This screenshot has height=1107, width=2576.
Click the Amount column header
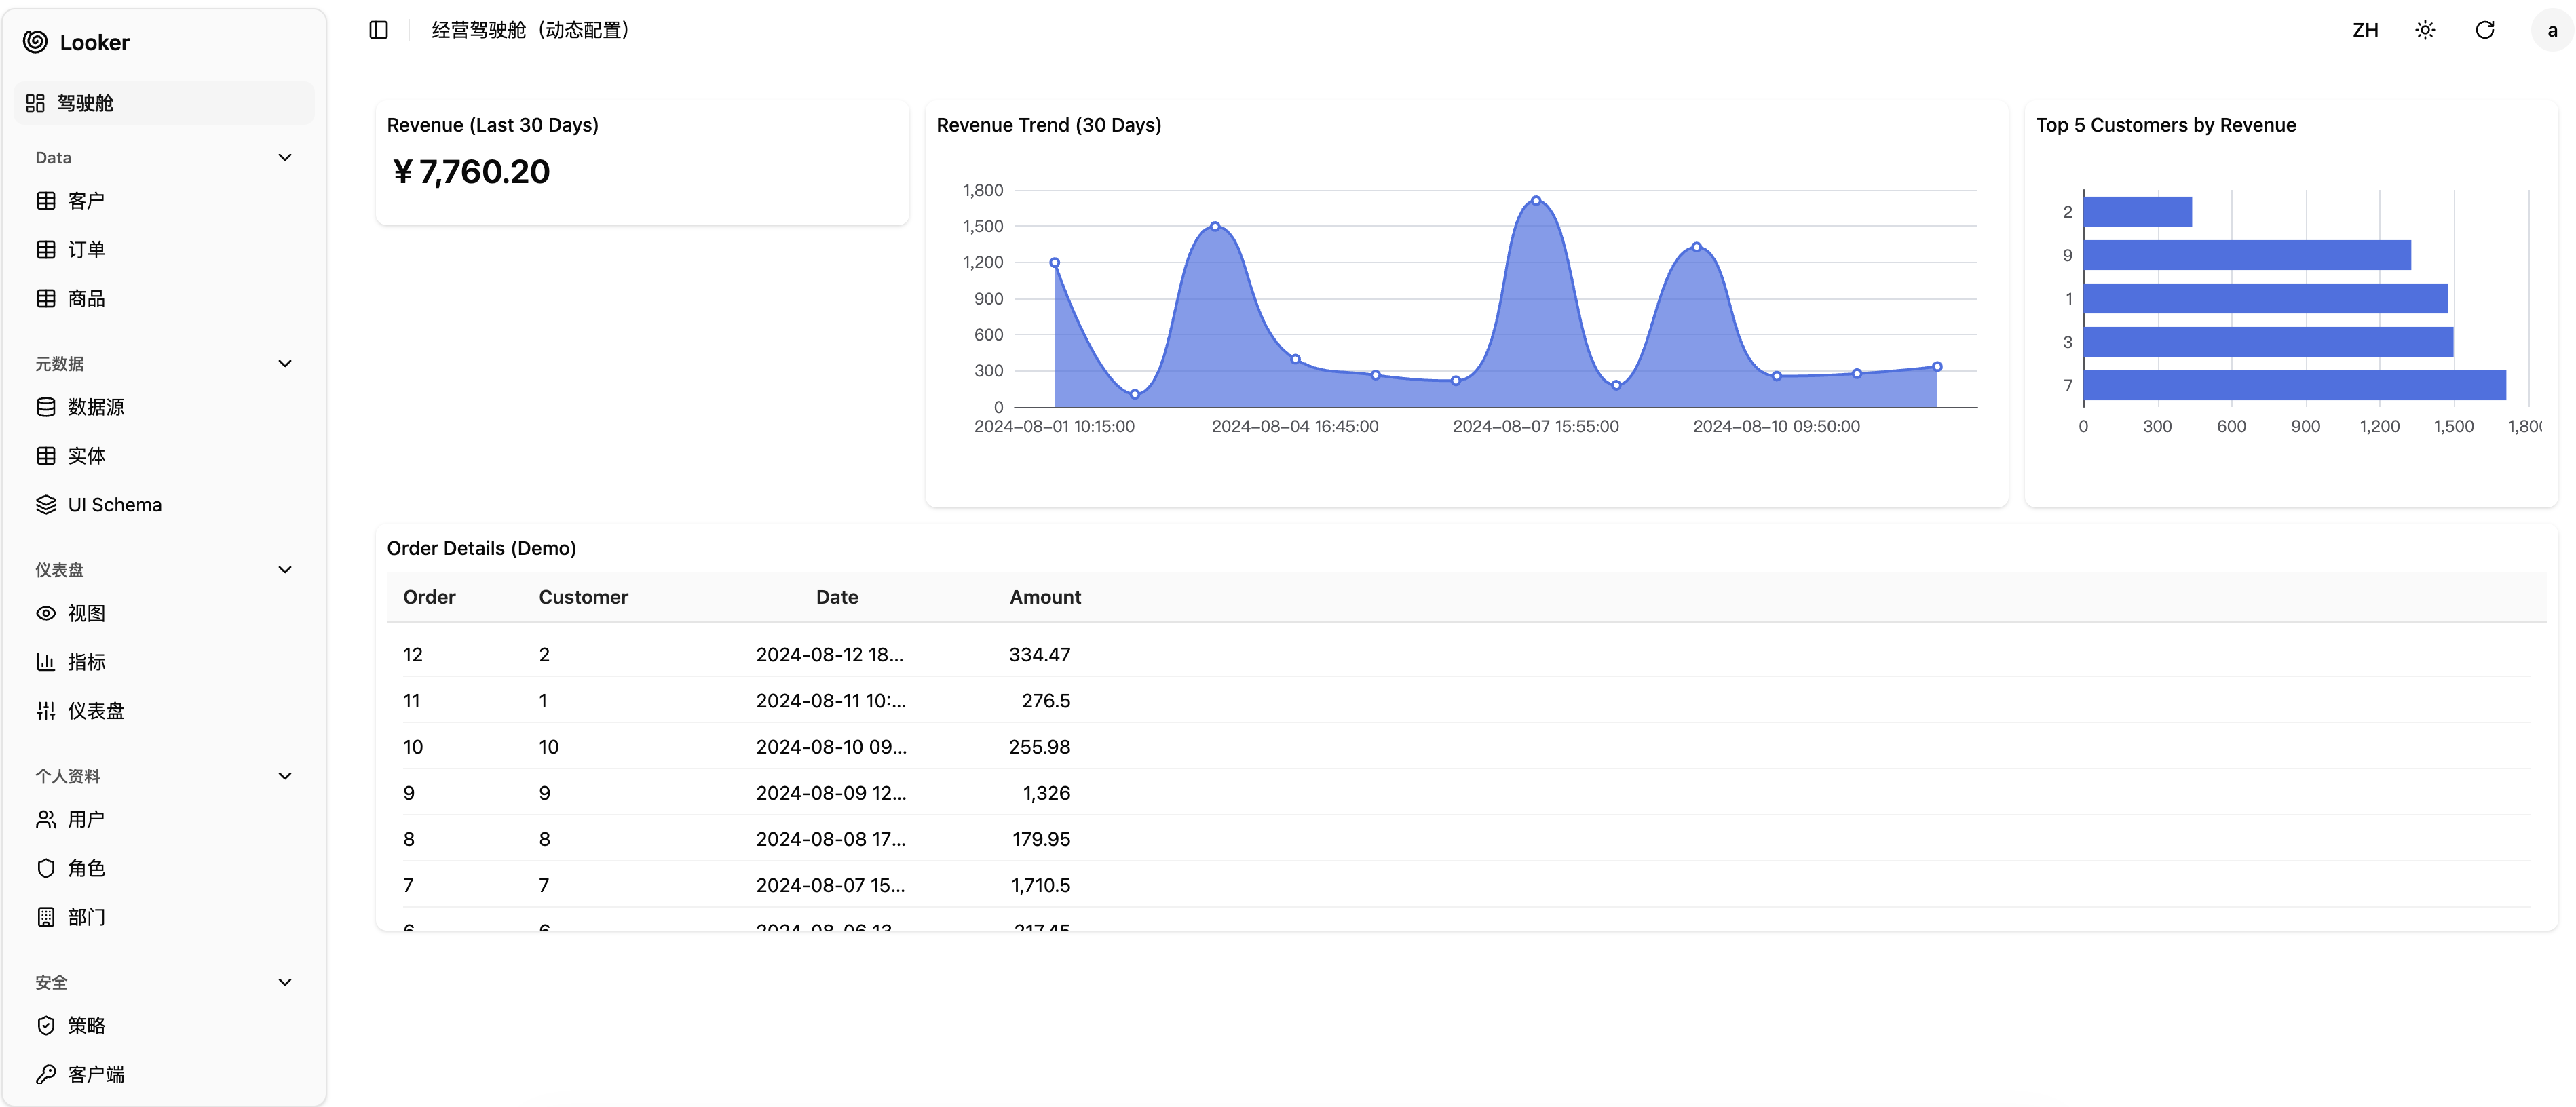coord(1045,597)
